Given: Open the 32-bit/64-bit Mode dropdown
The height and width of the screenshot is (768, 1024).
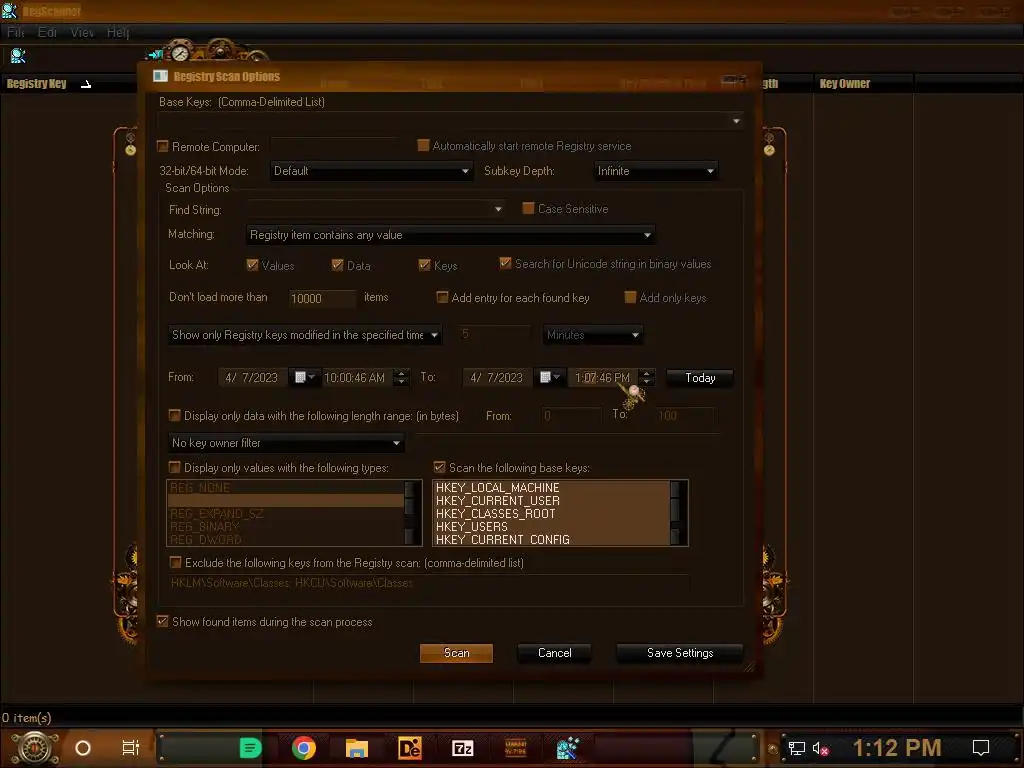Looking at the screenshot, I should click(371, 171).
